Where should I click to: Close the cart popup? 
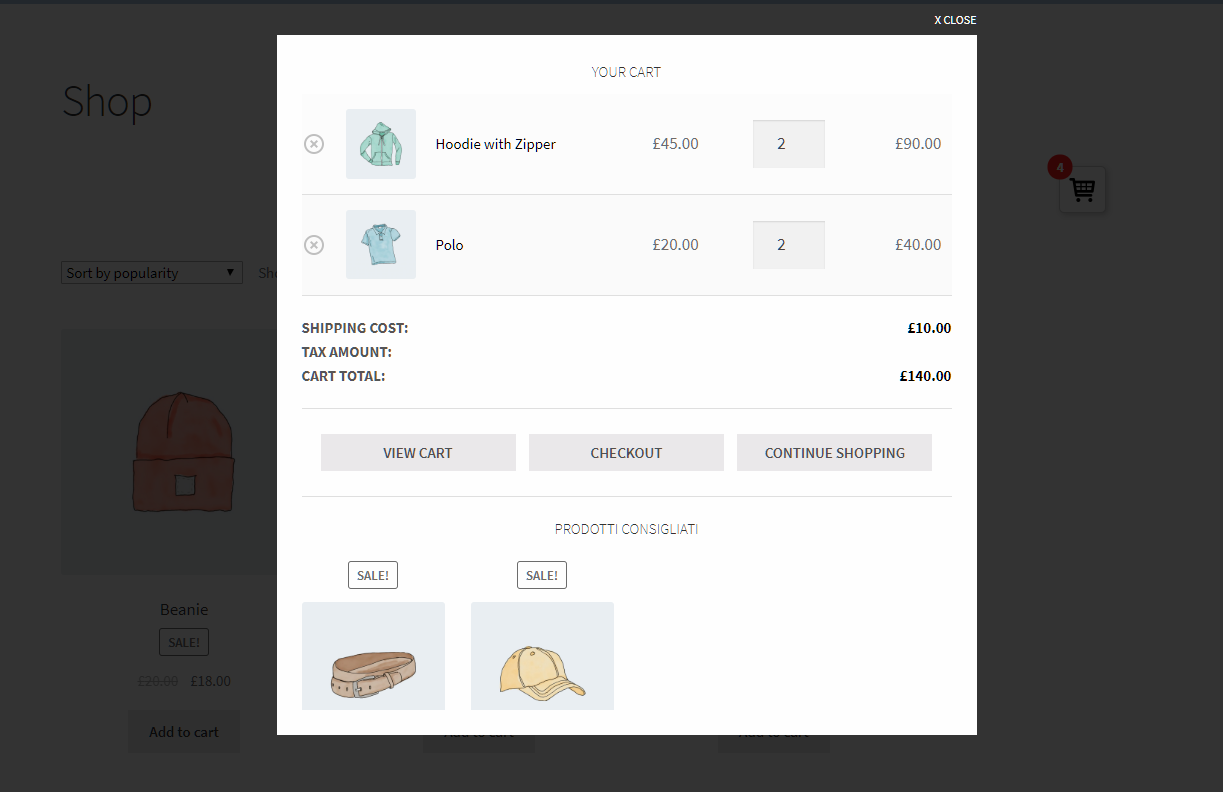pyautogui.click(x=955, y=20)
